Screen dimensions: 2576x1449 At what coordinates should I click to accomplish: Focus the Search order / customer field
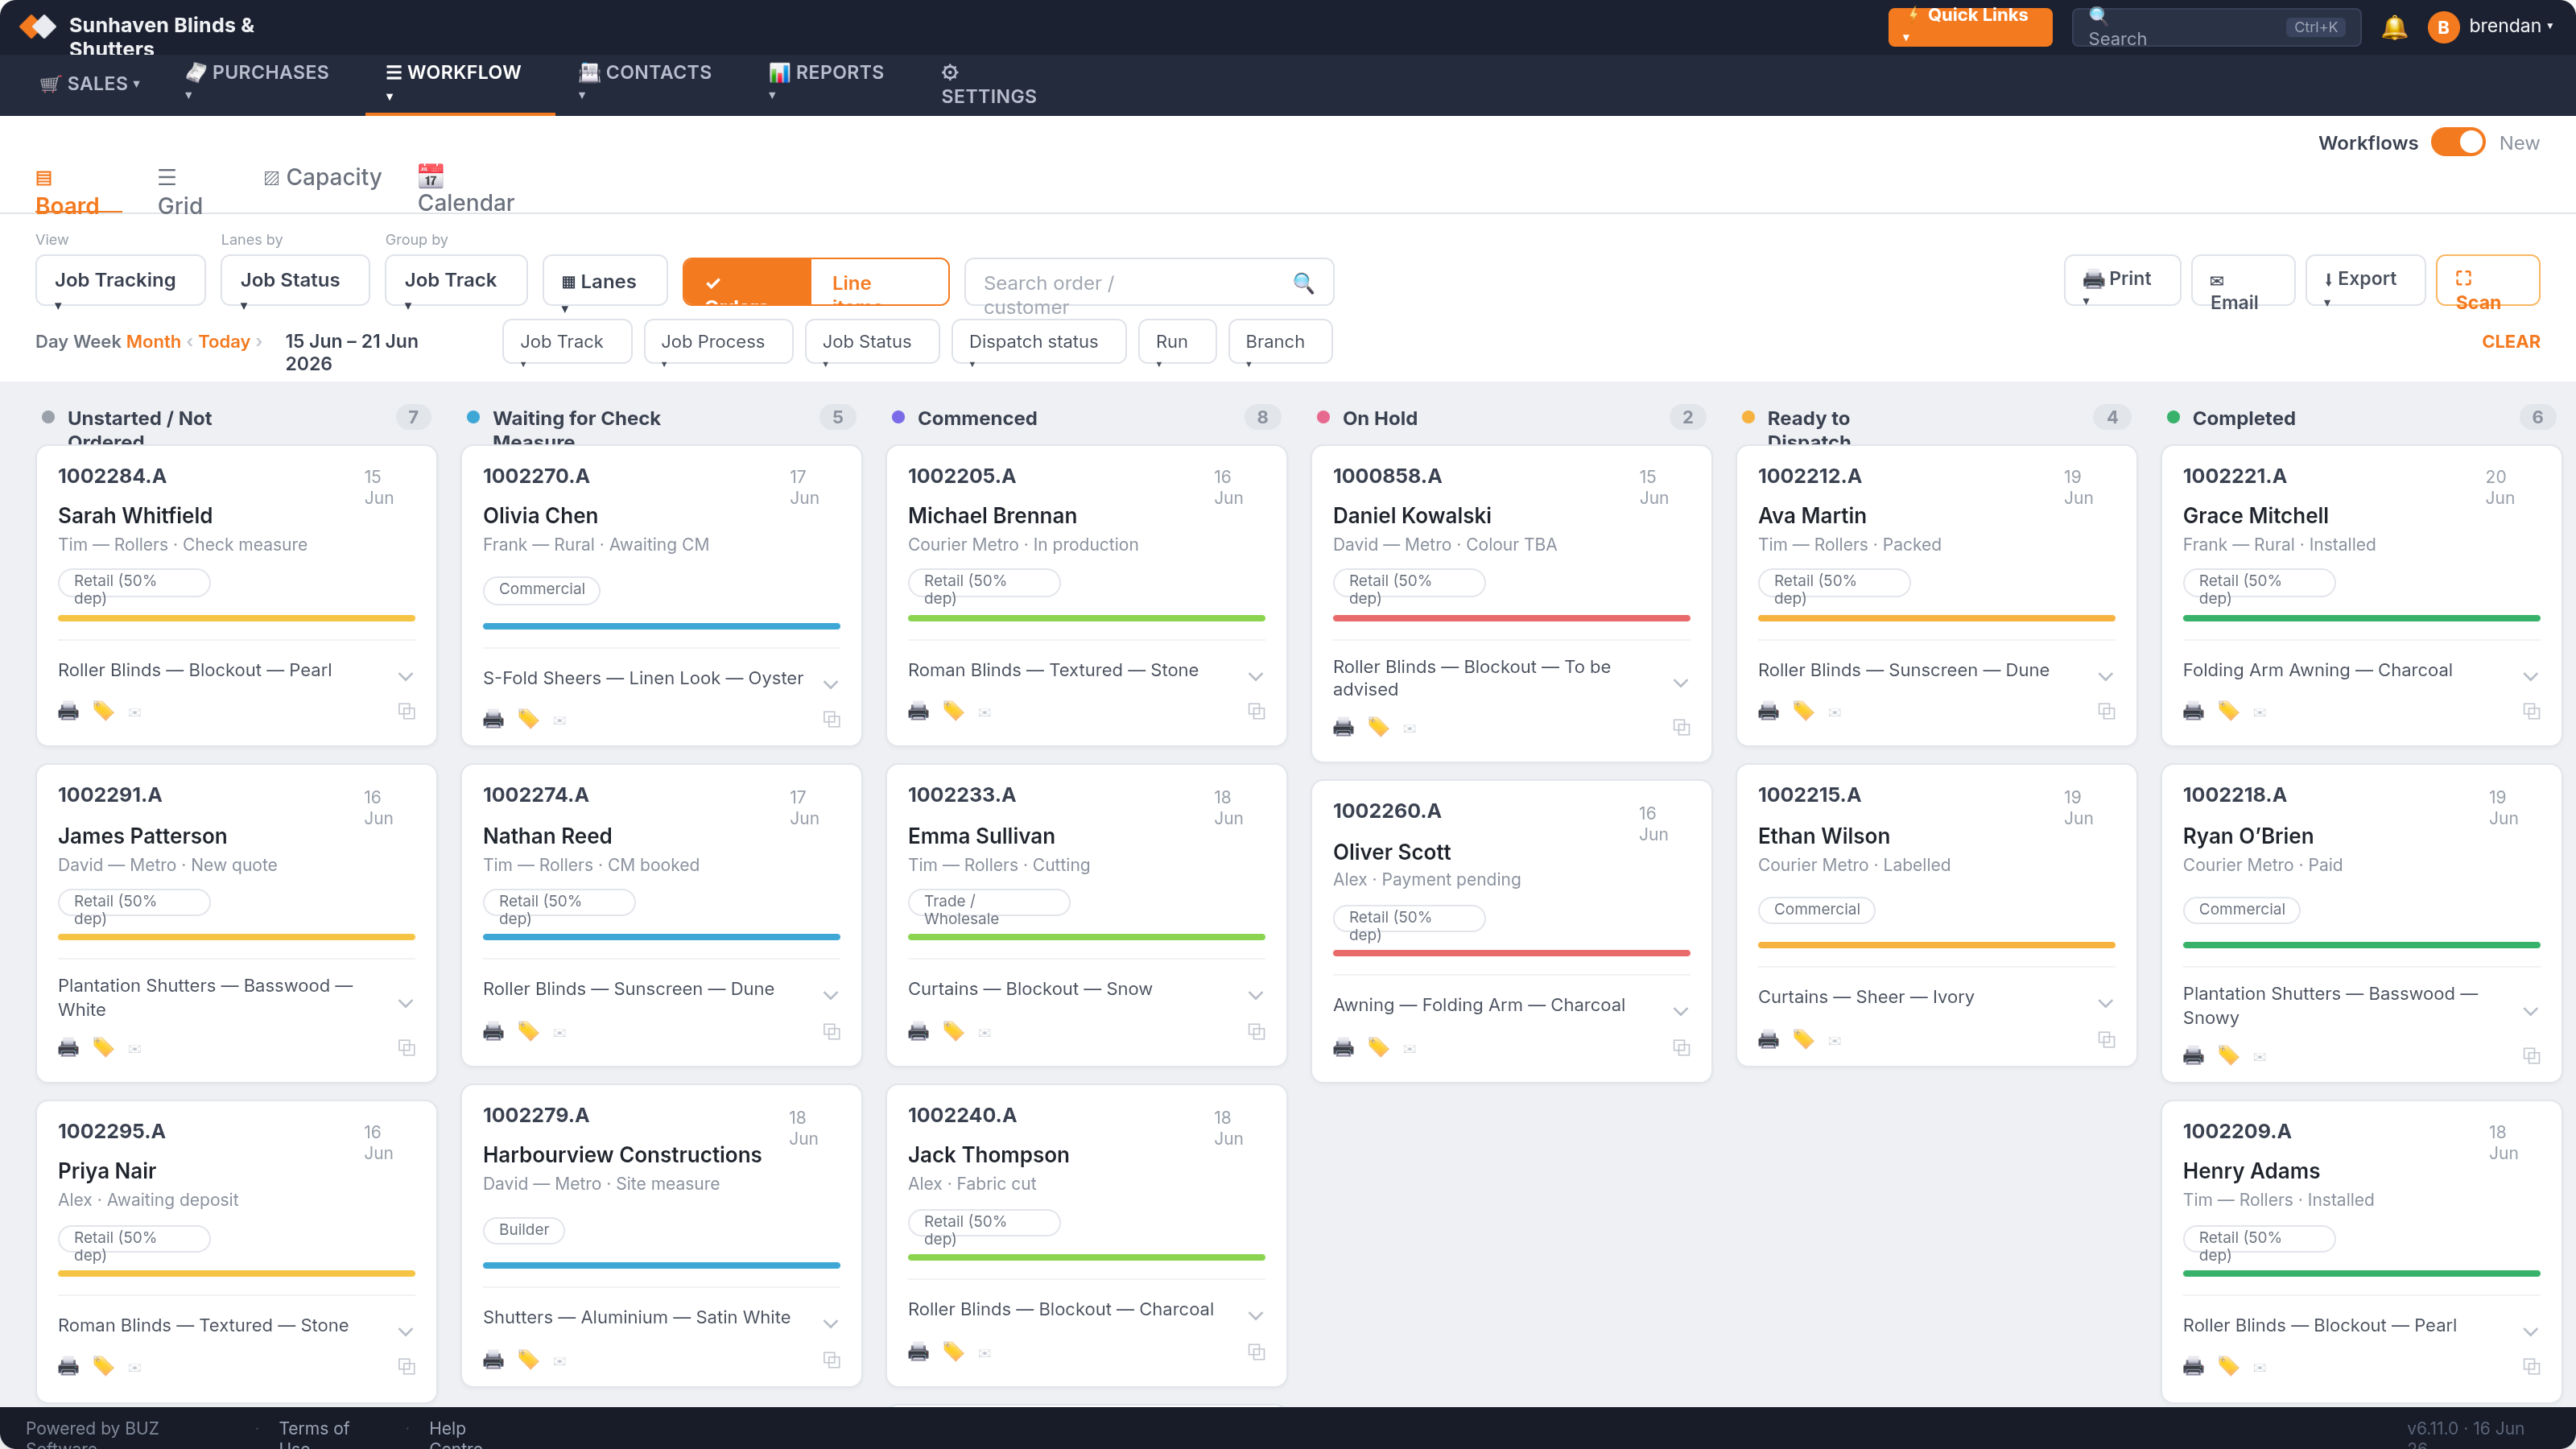click(1148, 282)
